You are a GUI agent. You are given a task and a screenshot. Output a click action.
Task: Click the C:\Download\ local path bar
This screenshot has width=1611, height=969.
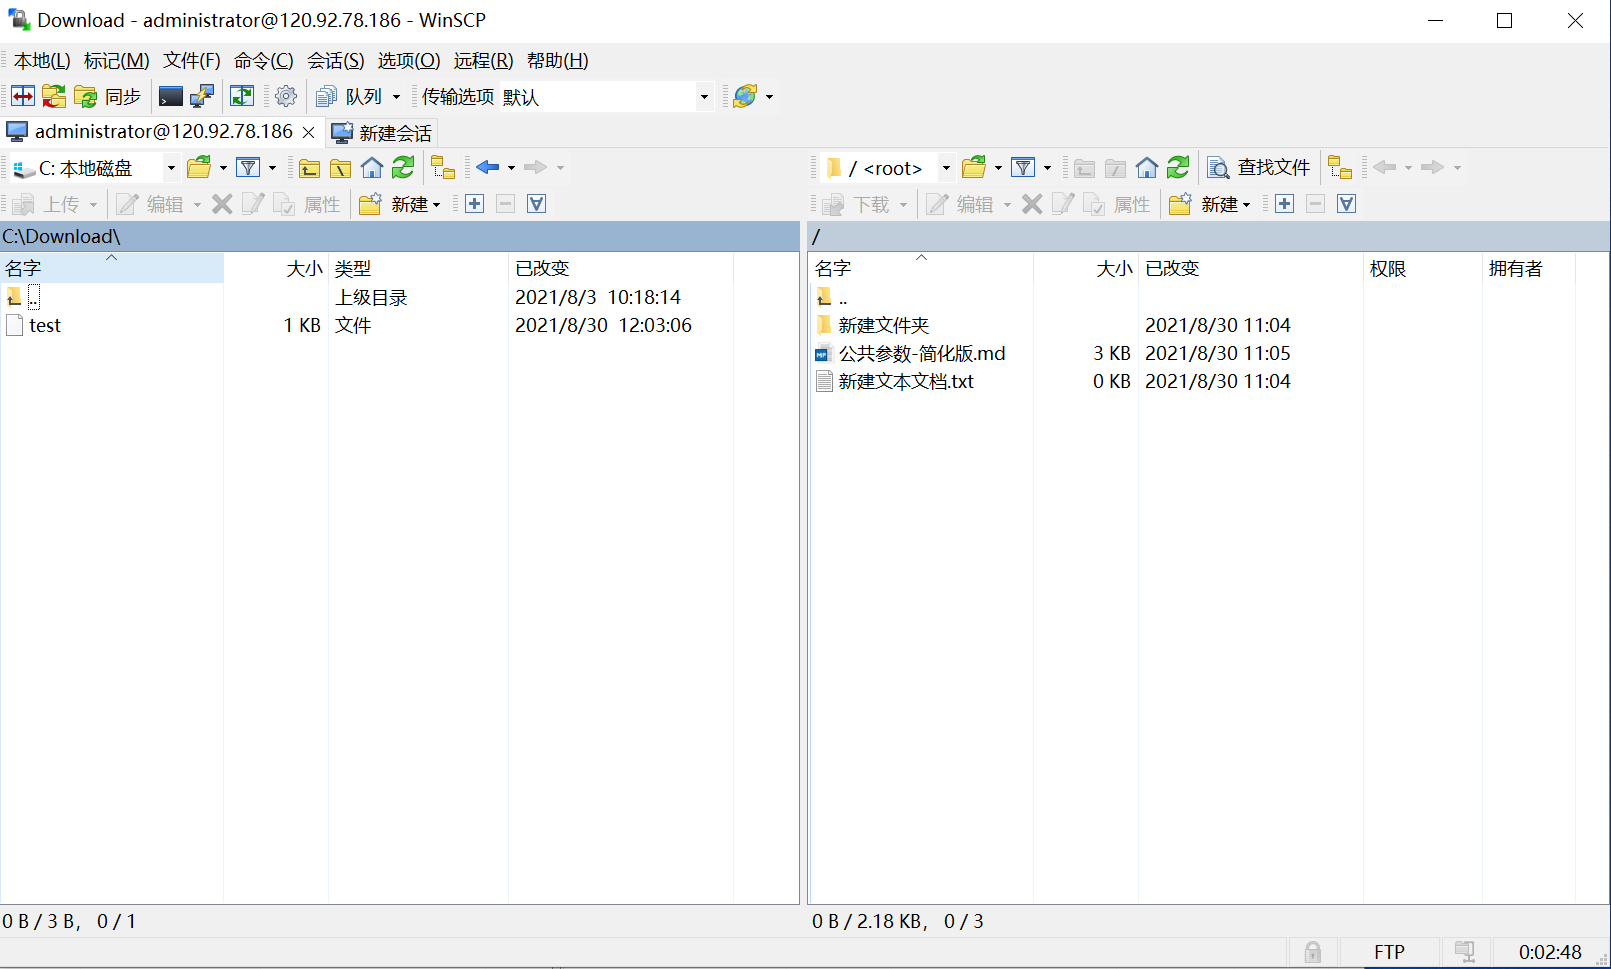click(400, 236)
